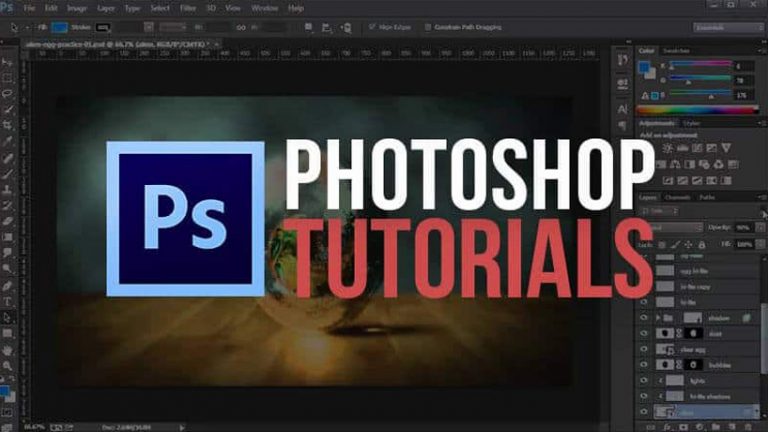Open the Layers panel flyout menu
The width and height of the screenshot is (768, 432).
click(x=760, y=197)
